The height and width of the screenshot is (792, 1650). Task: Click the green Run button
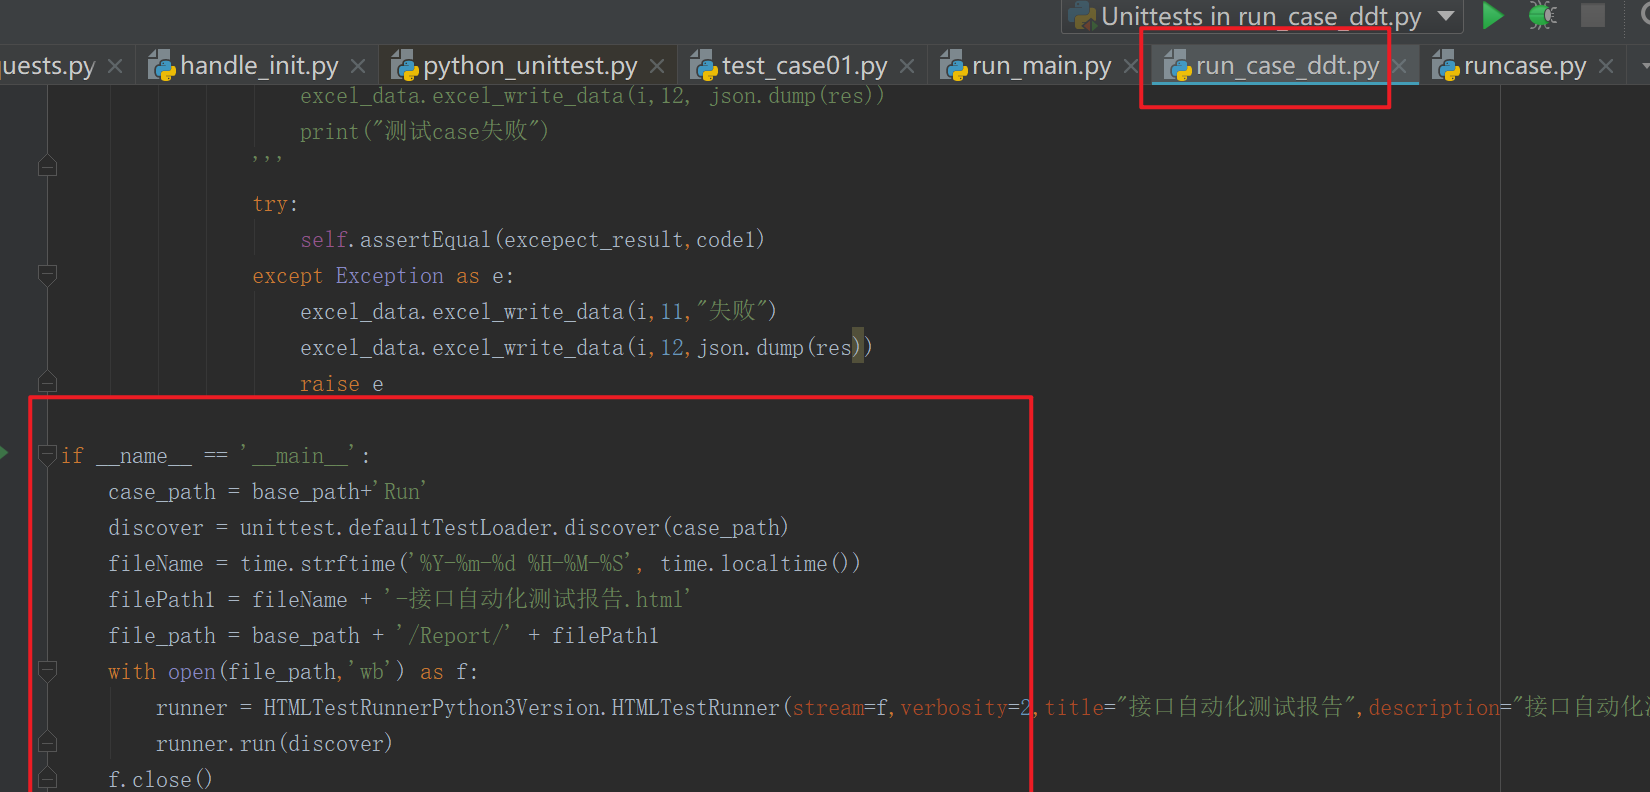pyautogui.click(x=1492, y=16)
